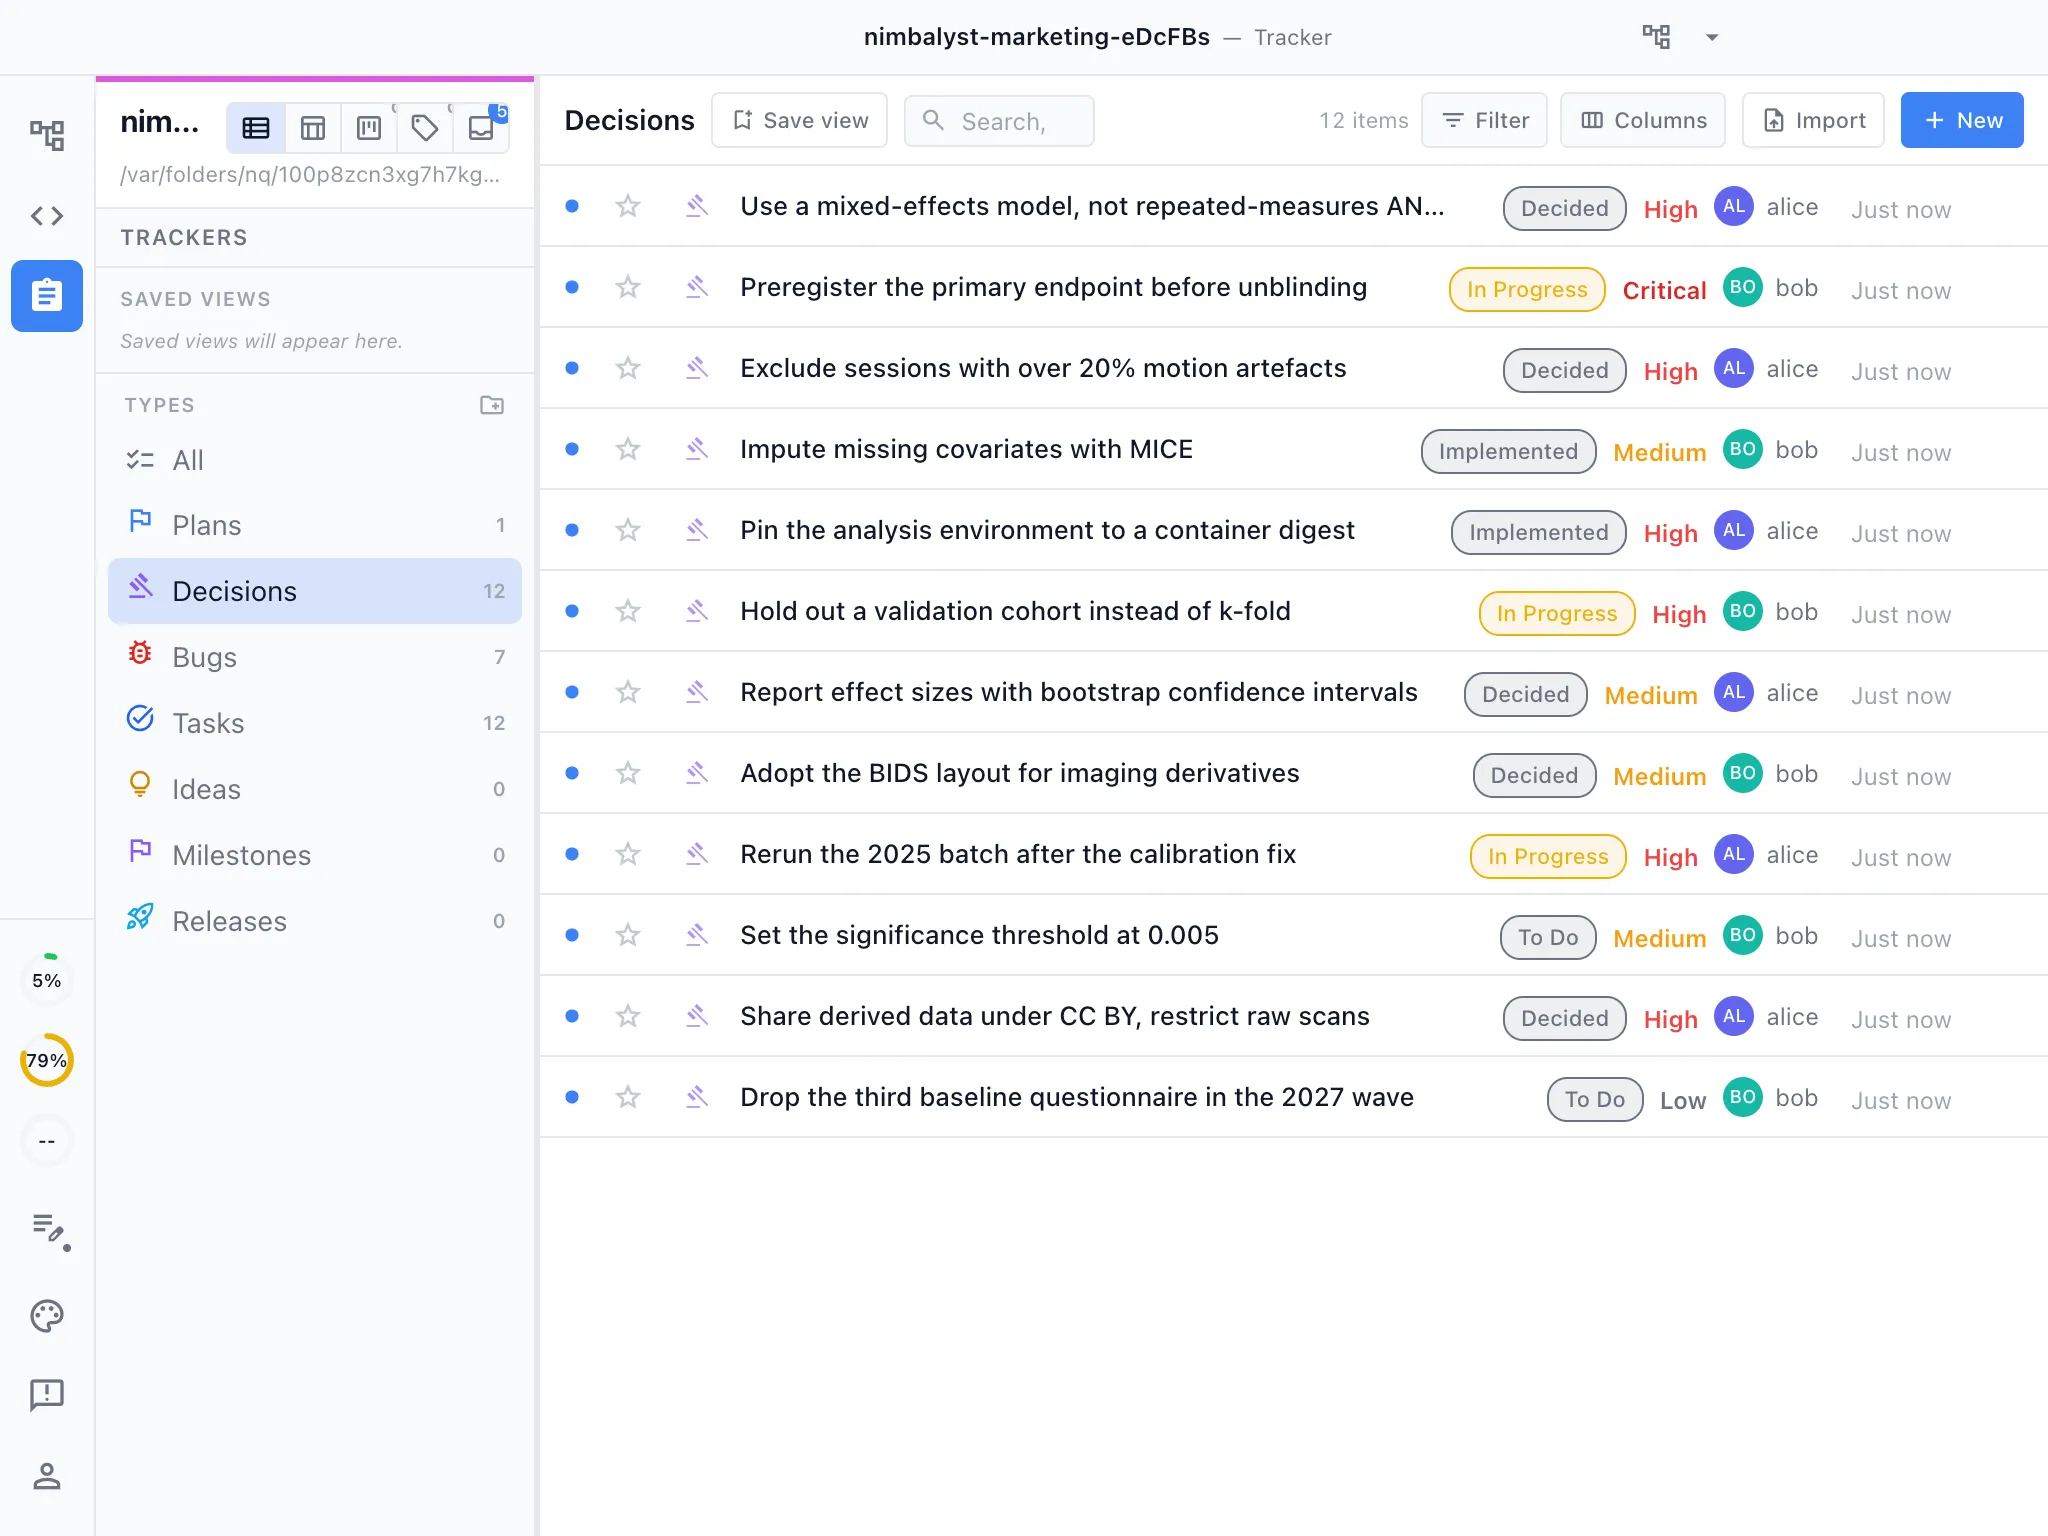This screenshot has height=1536, width=2048.
Task: Open the Bugs tracker type
Action: [x=315, y=657]
